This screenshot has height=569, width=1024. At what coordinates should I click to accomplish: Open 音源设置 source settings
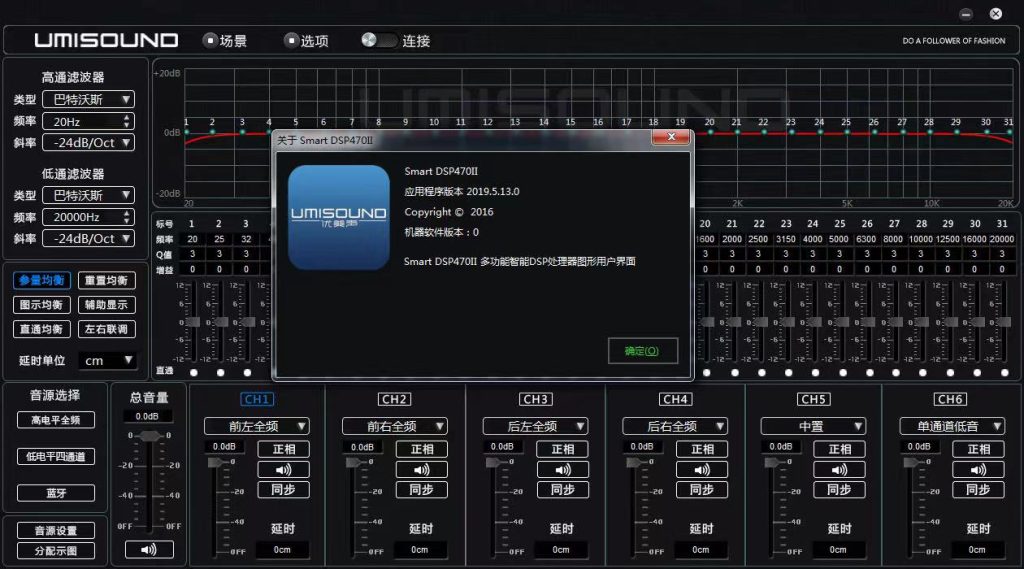pyautogui.click(x=56, y=530)
